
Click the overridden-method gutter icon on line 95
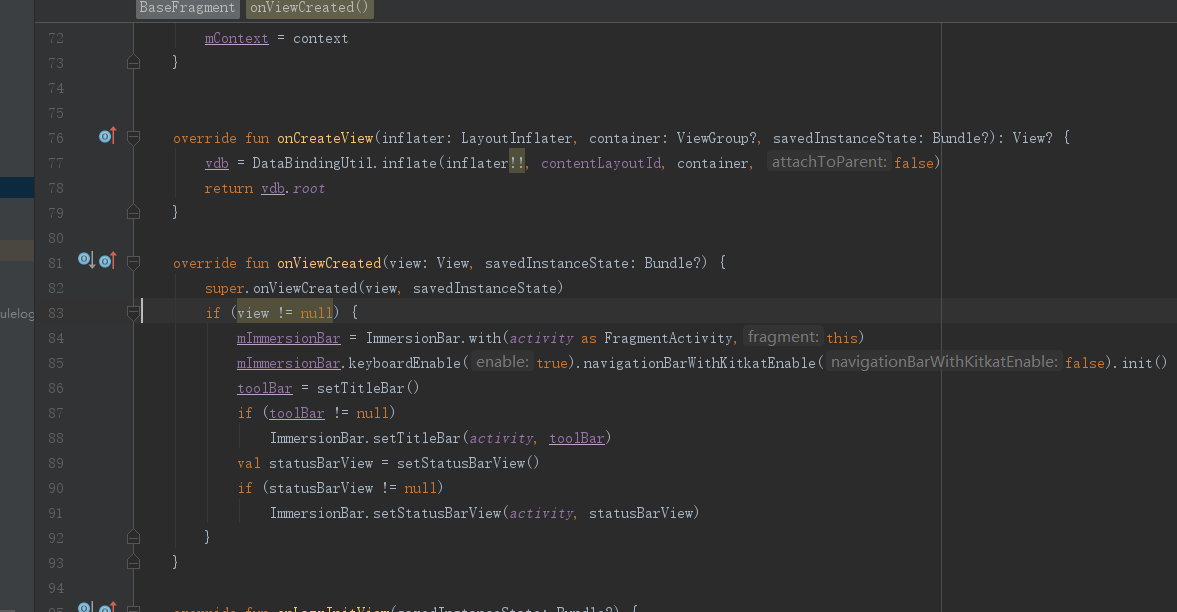(x=84, y=606)
